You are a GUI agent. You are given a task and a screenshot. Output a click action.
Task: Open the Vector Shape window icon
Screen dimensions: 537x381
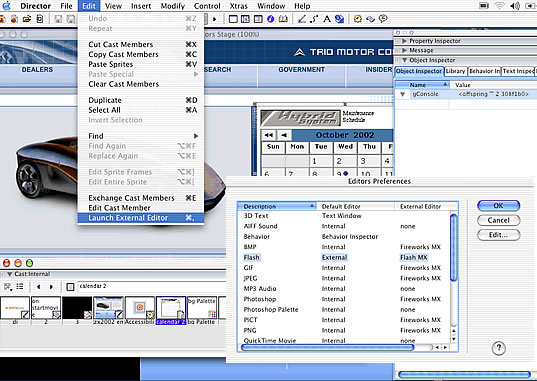pyautogui.click(x=314, y=19)
